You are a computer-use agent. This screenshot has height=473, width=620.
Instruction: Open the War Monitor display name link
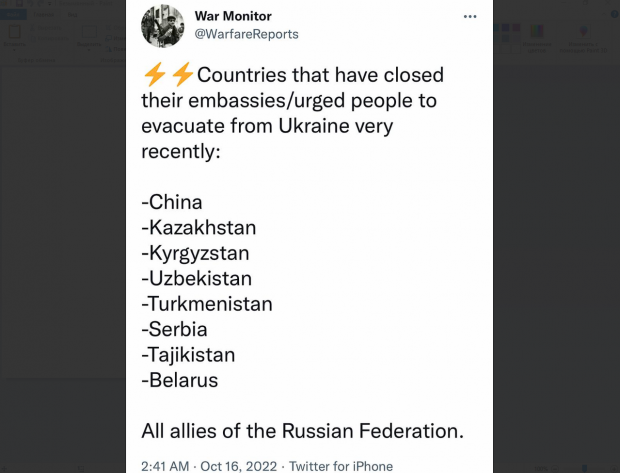[232, 16]
